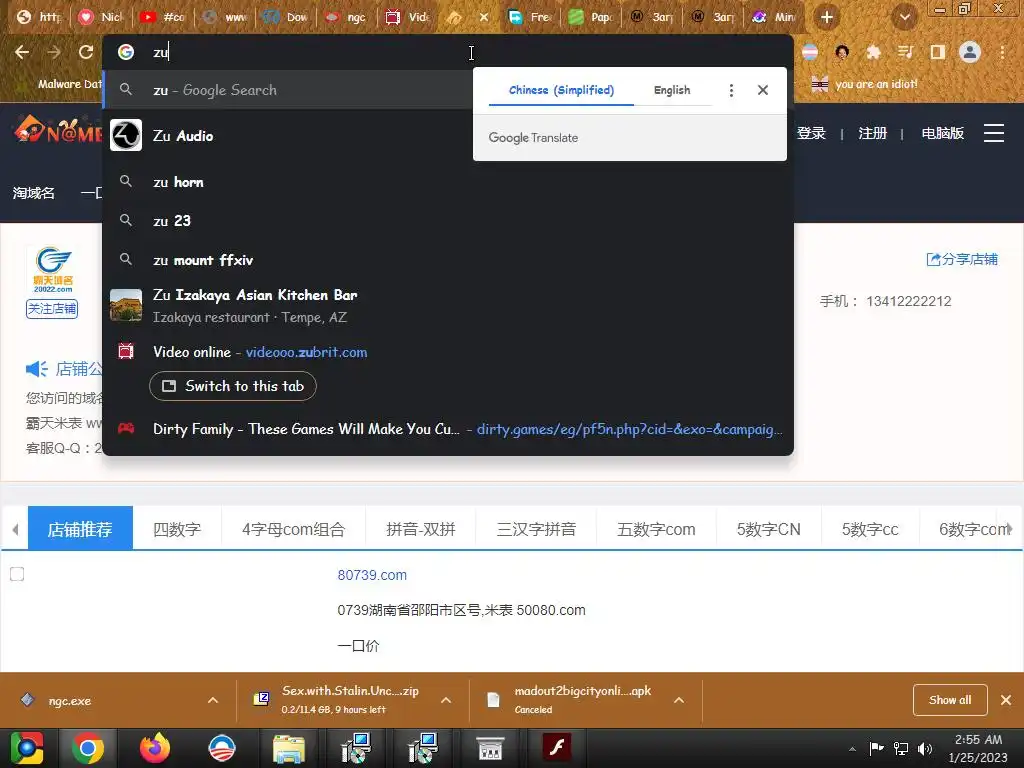
Task: Select the 5数字cc category tab
Action: (871, 528)
